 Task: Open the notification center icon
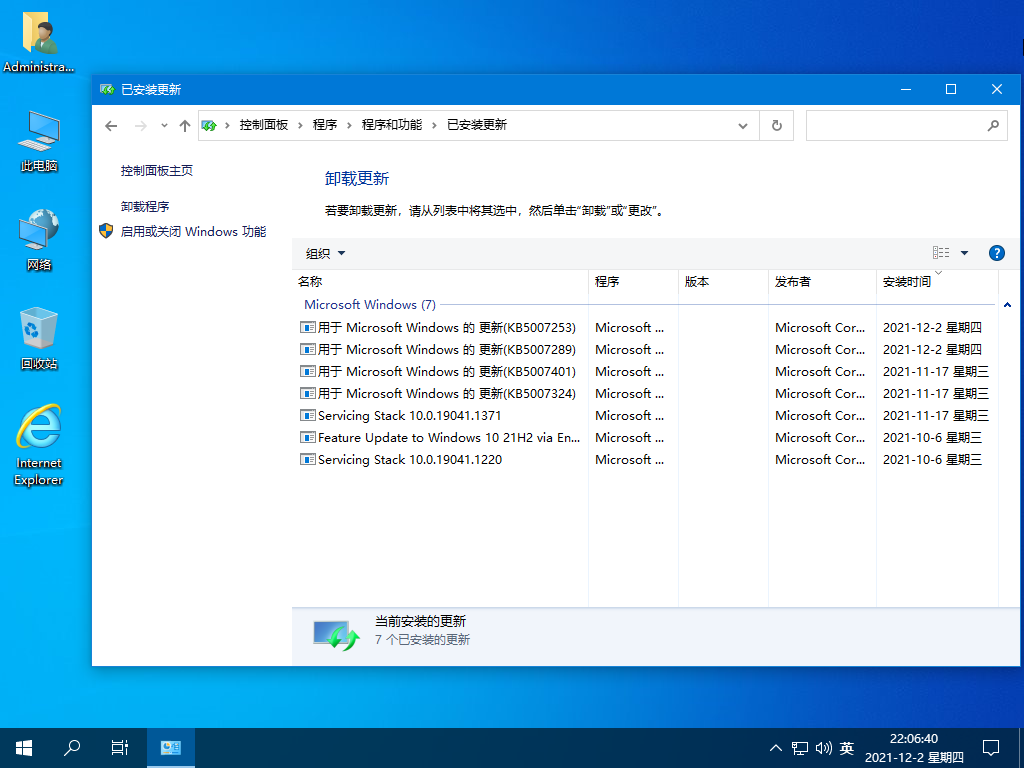tap(991, 748)
